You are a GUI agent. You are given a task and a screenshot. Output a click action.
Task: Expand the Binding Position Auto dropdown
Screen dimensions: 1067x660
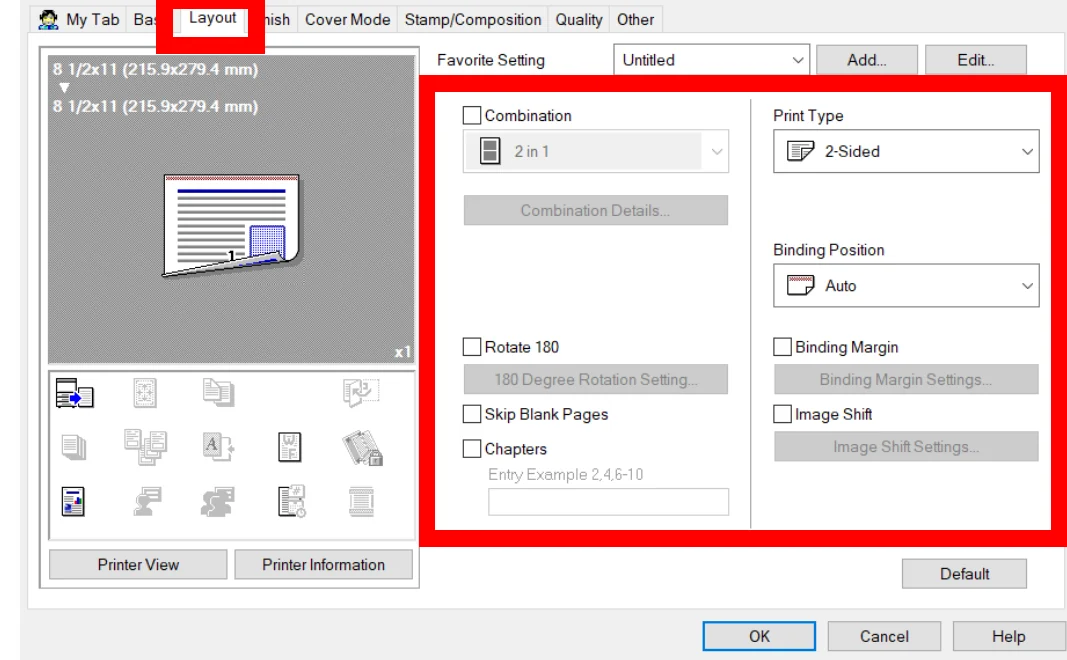(906, 285)
